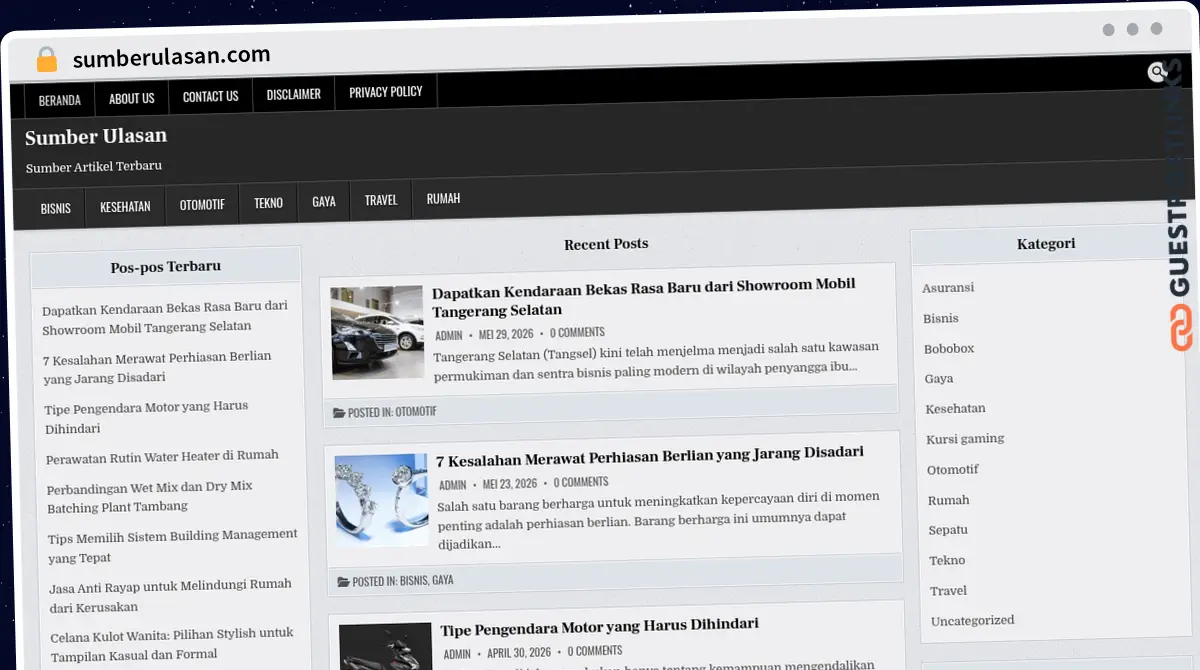1200x670 pixels.
Task: Click the Recent Posts heading
Action: coord(606,244)
